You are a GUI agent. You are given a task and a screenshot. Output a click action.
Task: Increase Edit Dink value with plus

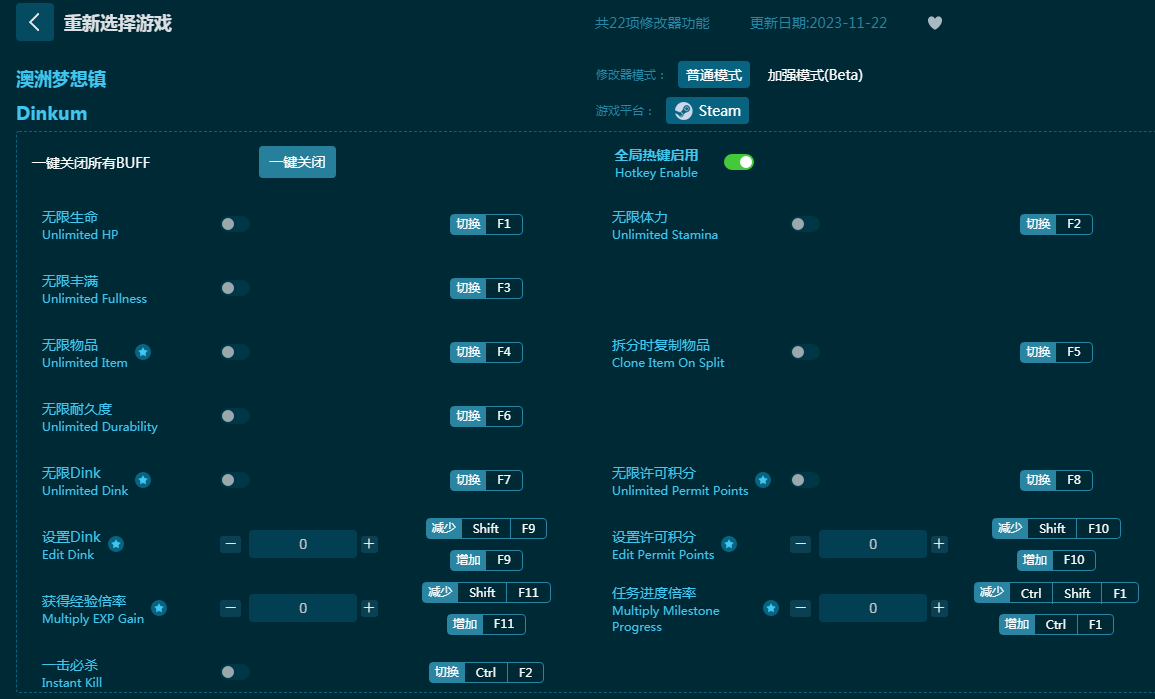(x=369, y=544)
